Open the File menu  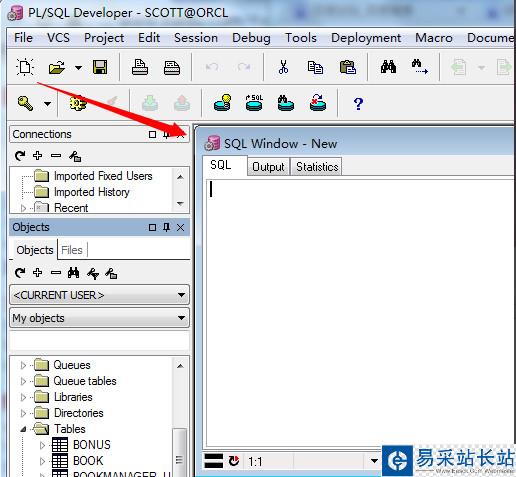(23, 38)
